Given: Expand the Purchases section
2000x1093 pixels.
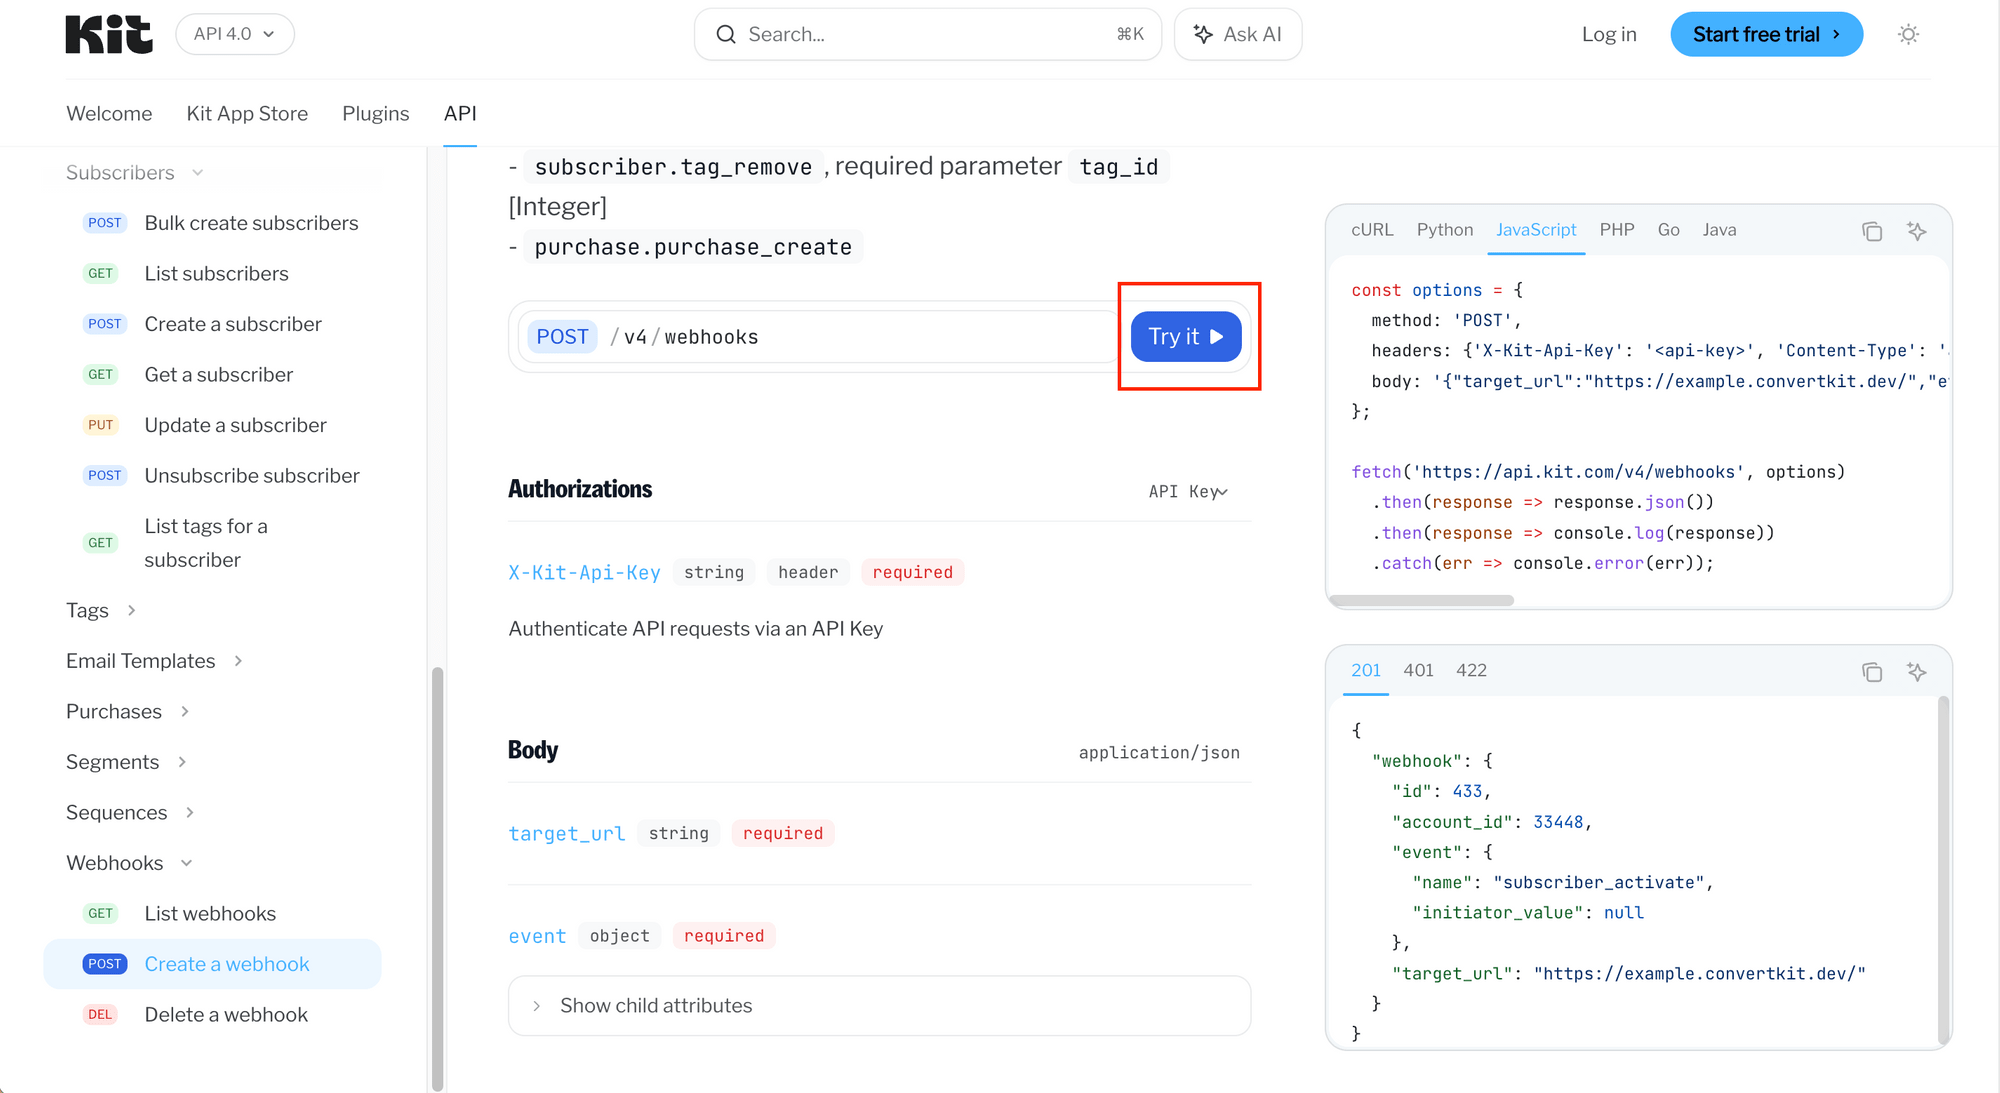Looking at the screenshot, I should click(128, 712).
